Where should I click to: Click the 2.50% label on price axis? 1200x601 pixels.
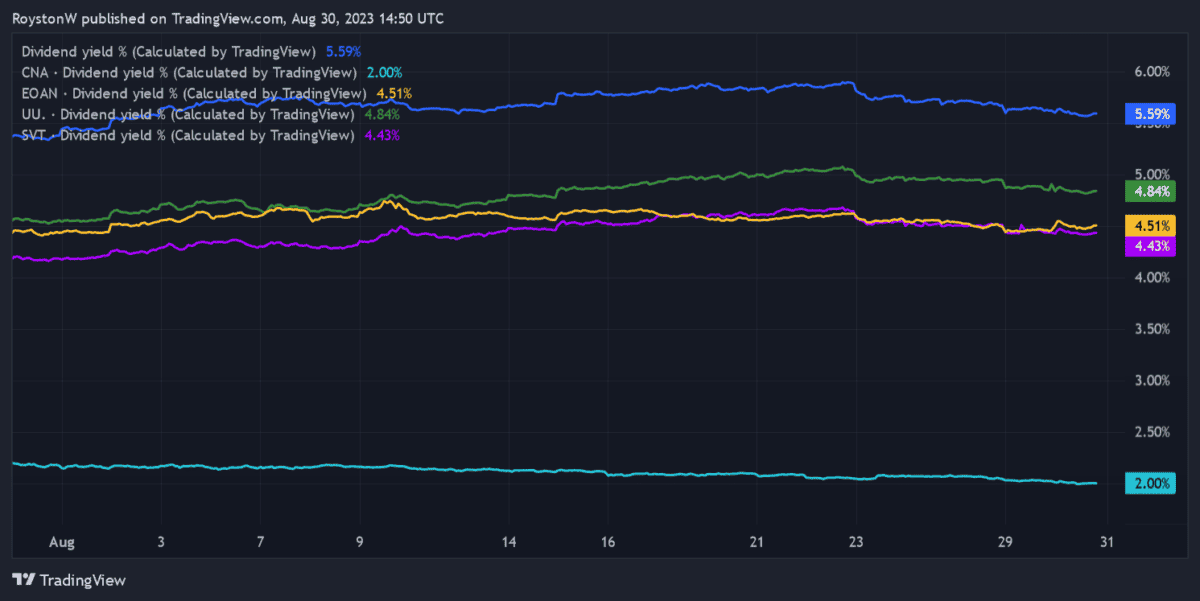pos(1150,432)
